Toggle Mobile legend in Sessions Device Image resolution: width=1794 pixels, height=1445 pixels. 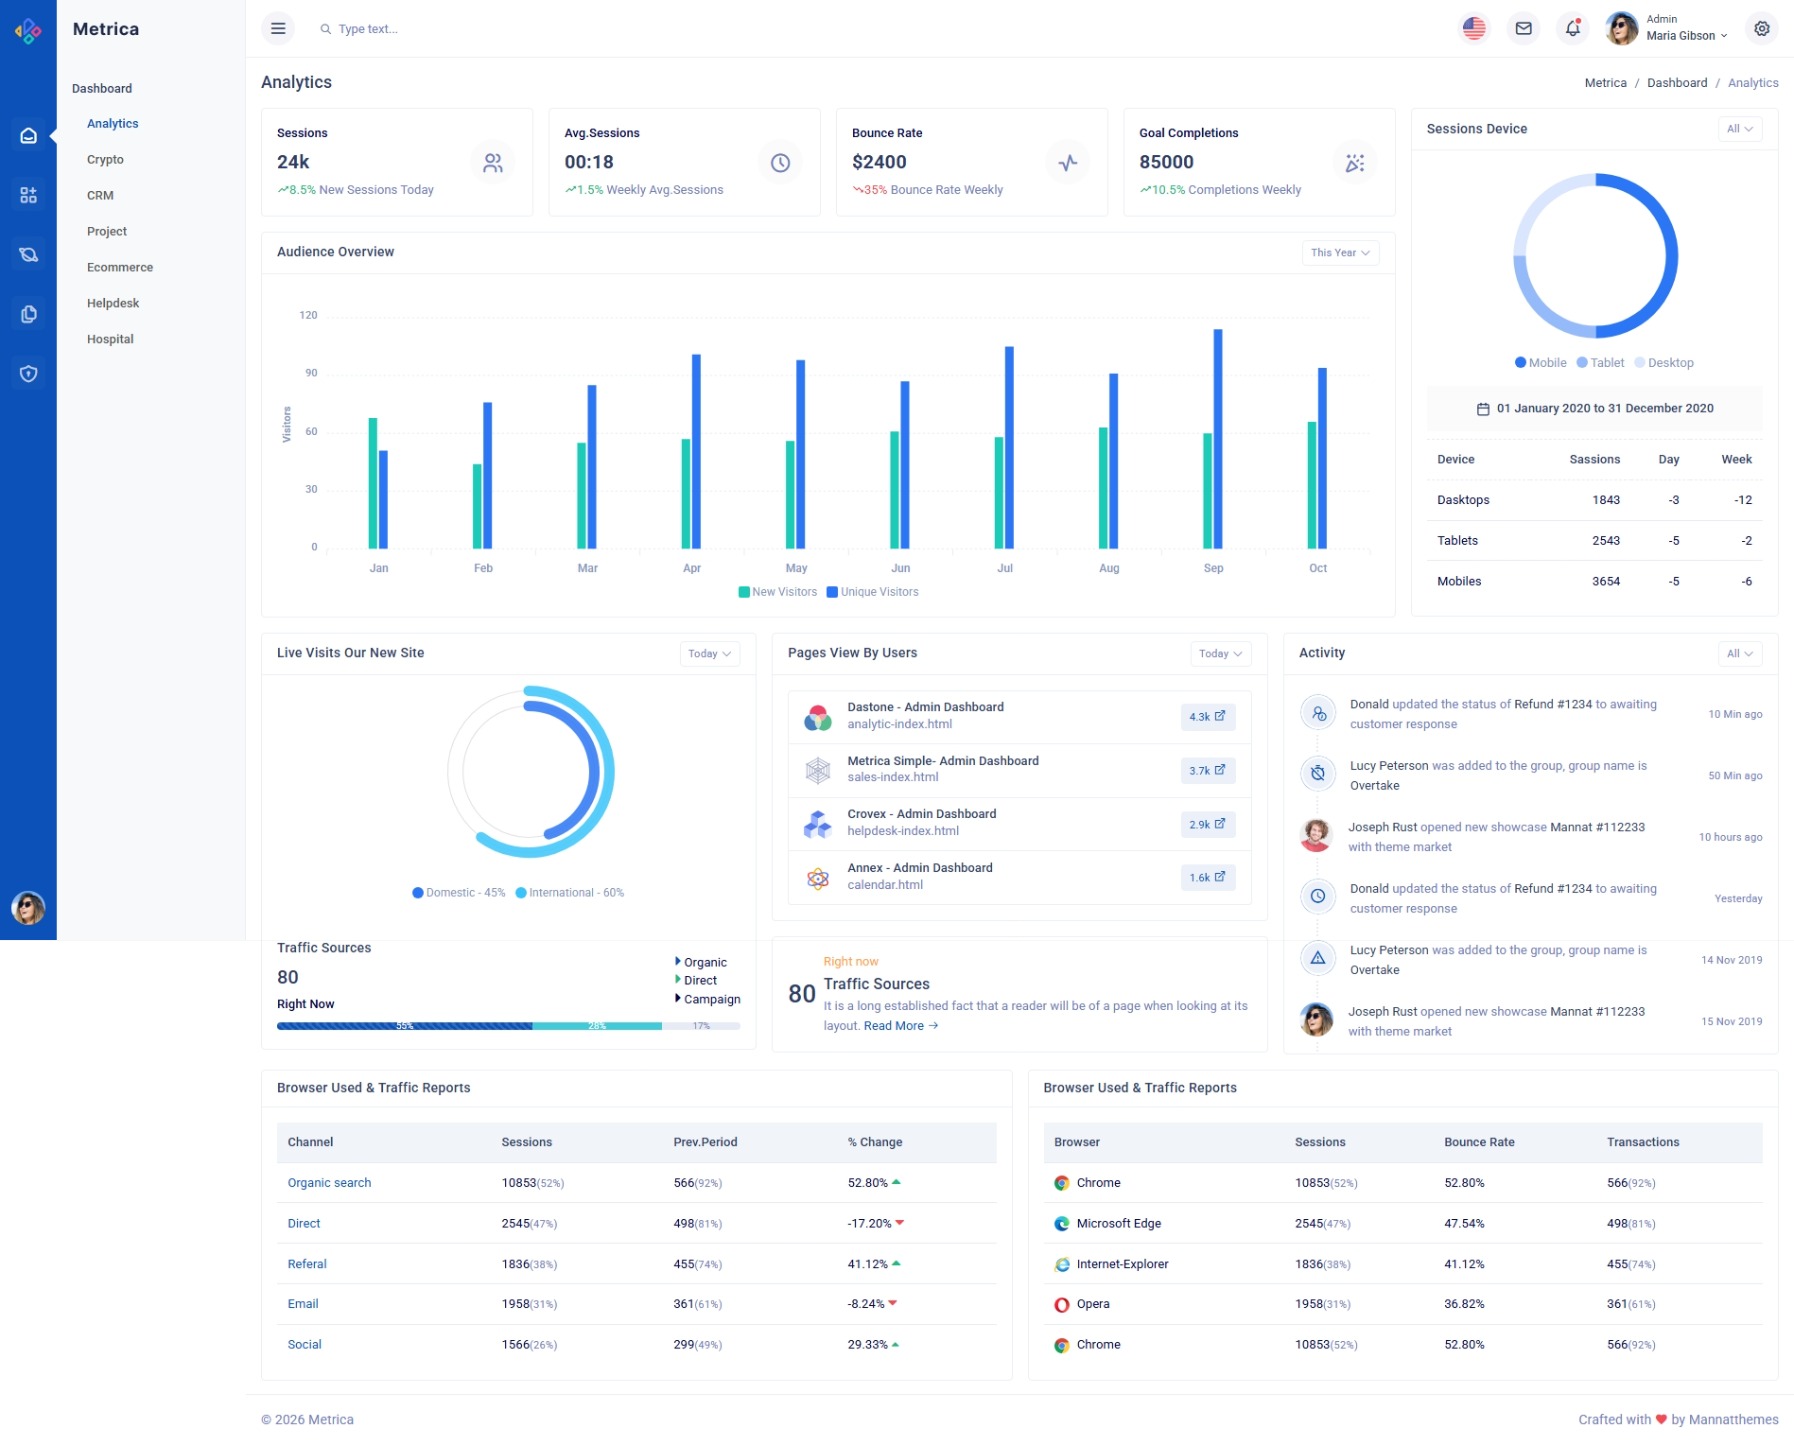coord(1540,363)
